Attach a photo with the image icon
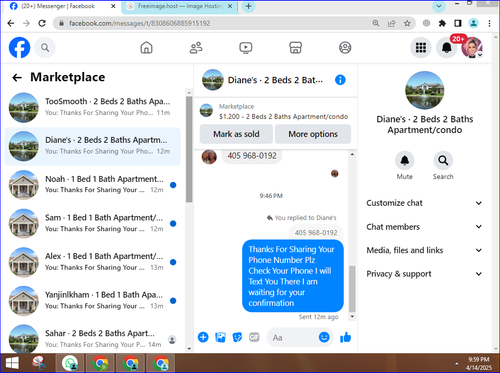The height and width of the screenshot is (373, 500). [x=220, y=337]
